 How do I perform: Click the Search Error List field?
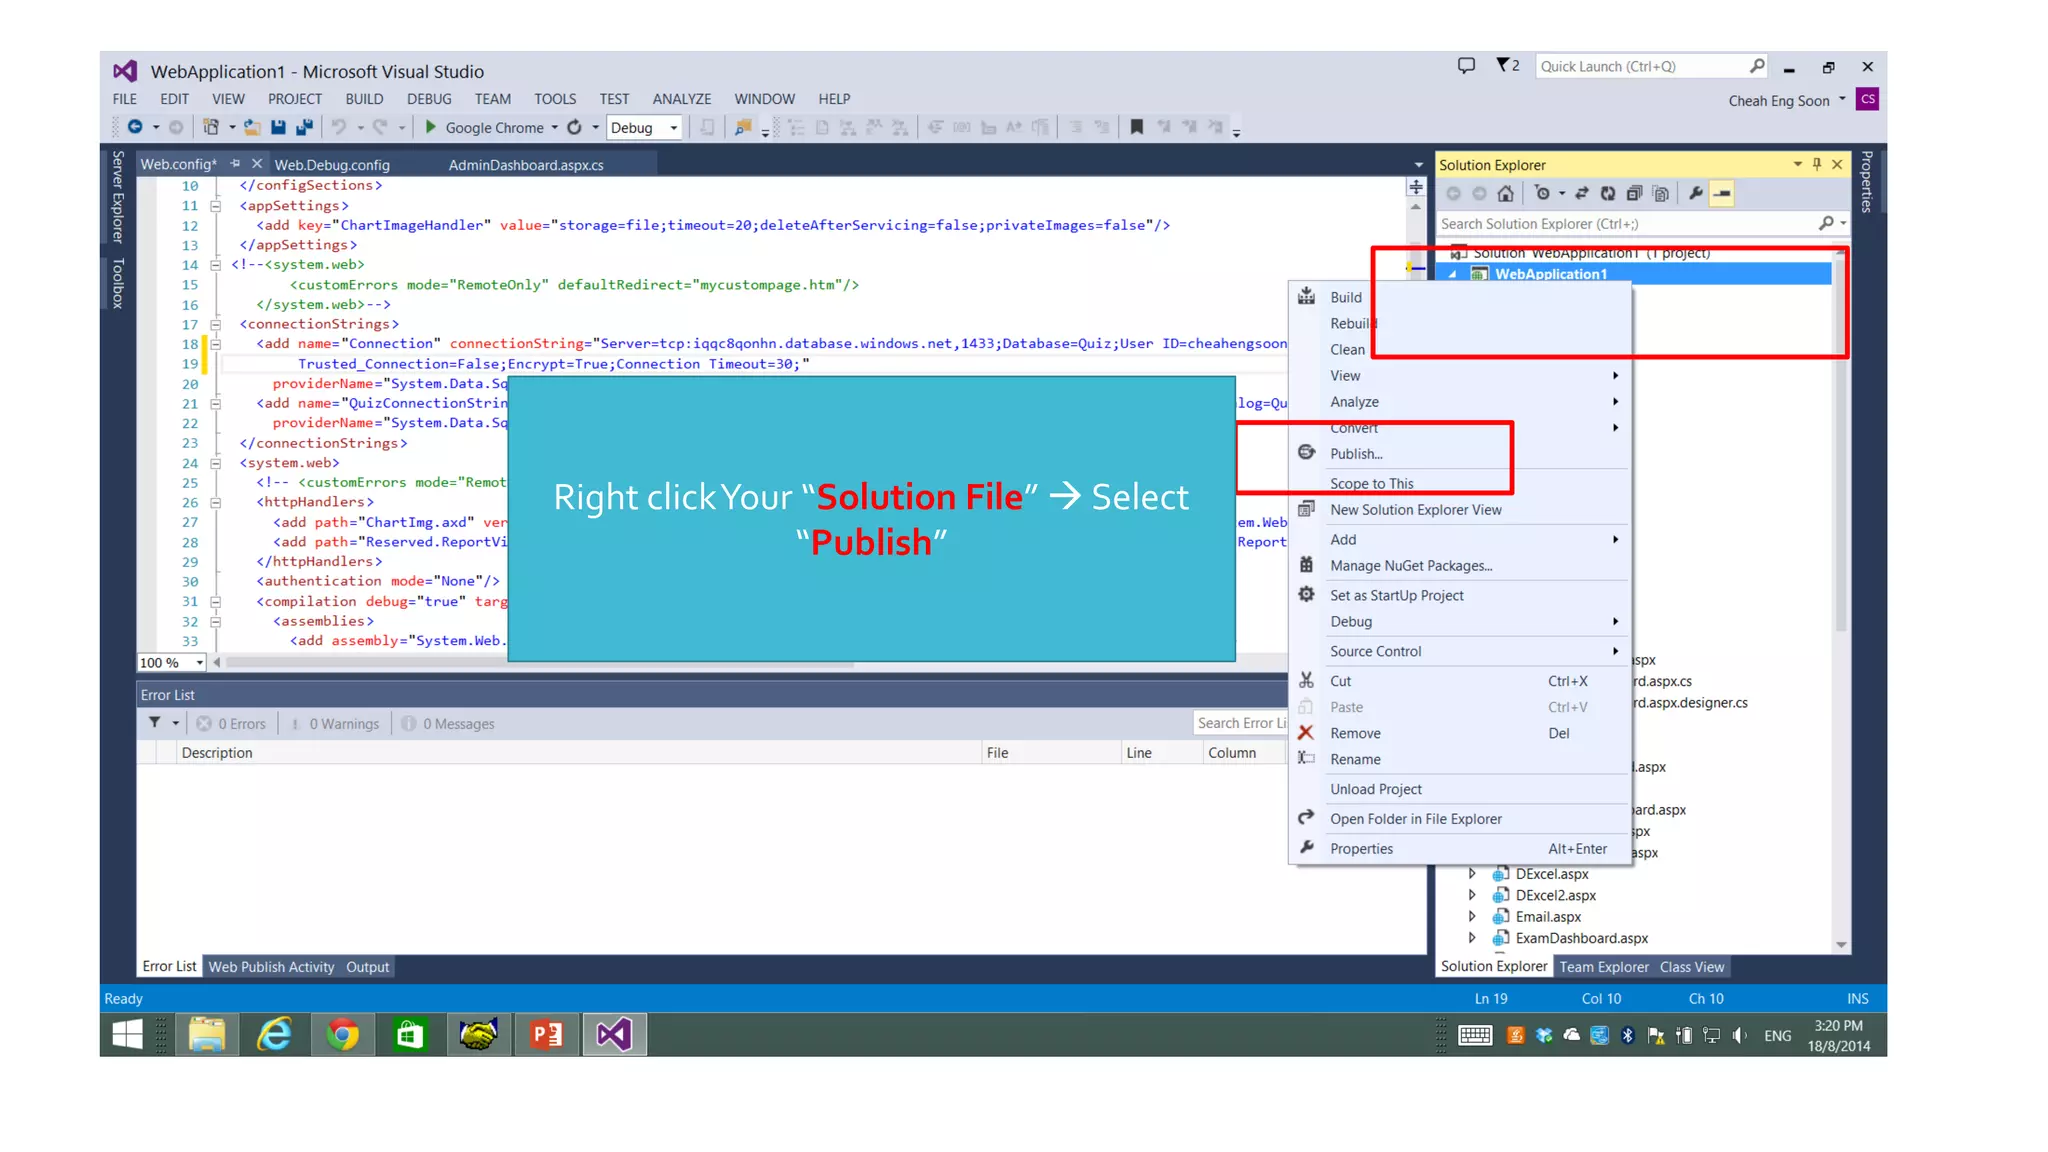click(x=1240, y=723)
